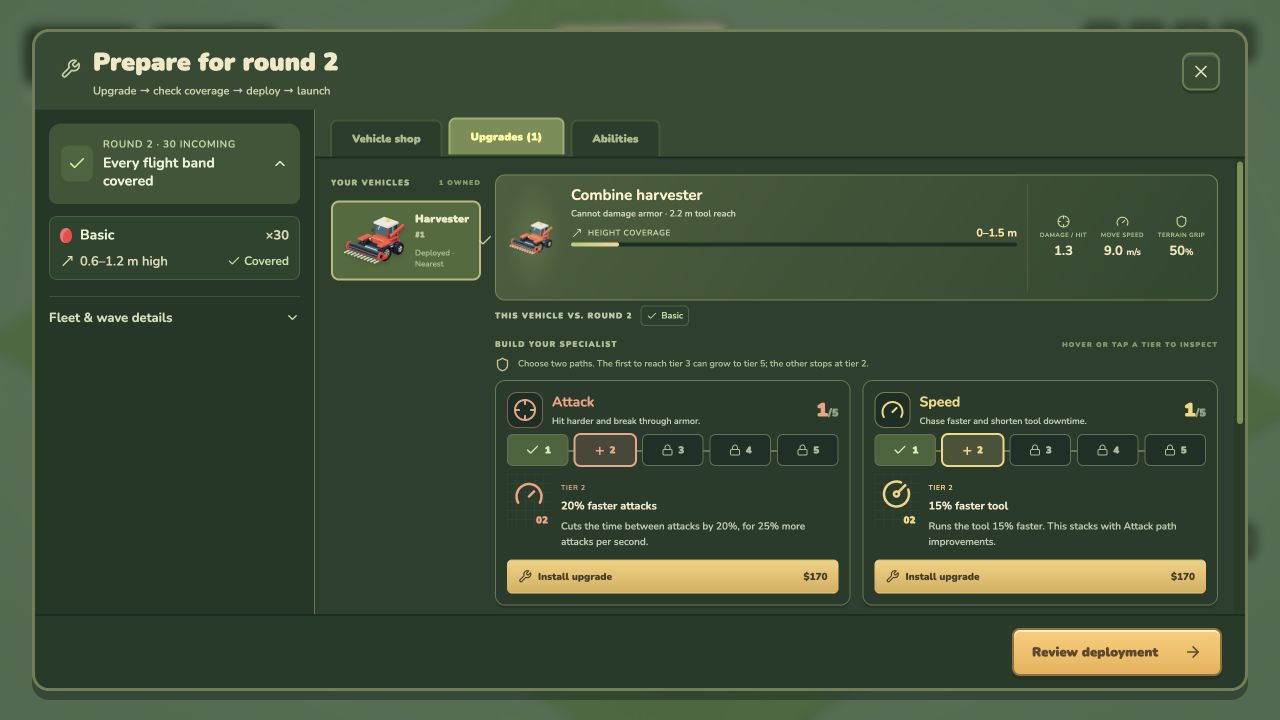Collapse the Every flight band covered panel
1280x720 pixels.
tap(280, 164)
